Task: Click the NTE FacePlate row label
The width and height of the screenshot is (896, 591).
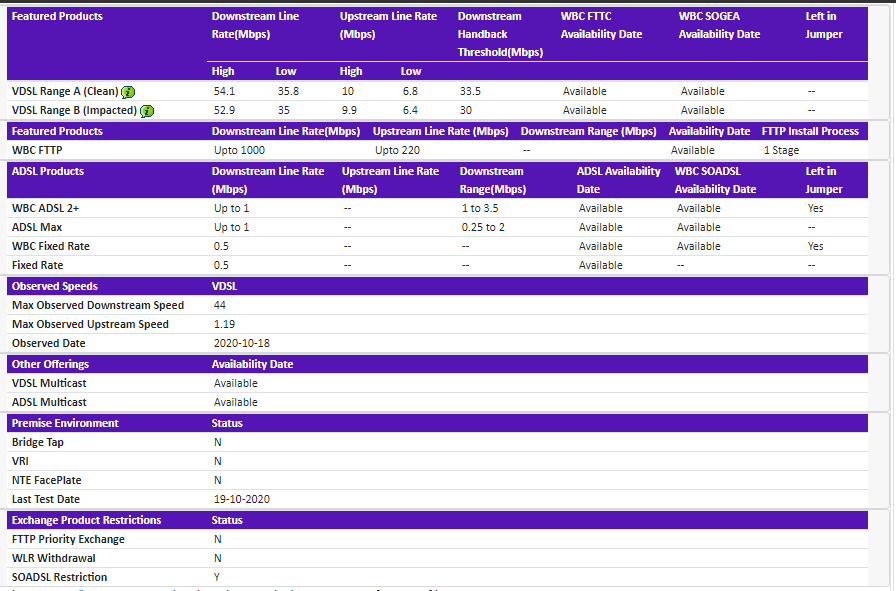Action: 46,480
